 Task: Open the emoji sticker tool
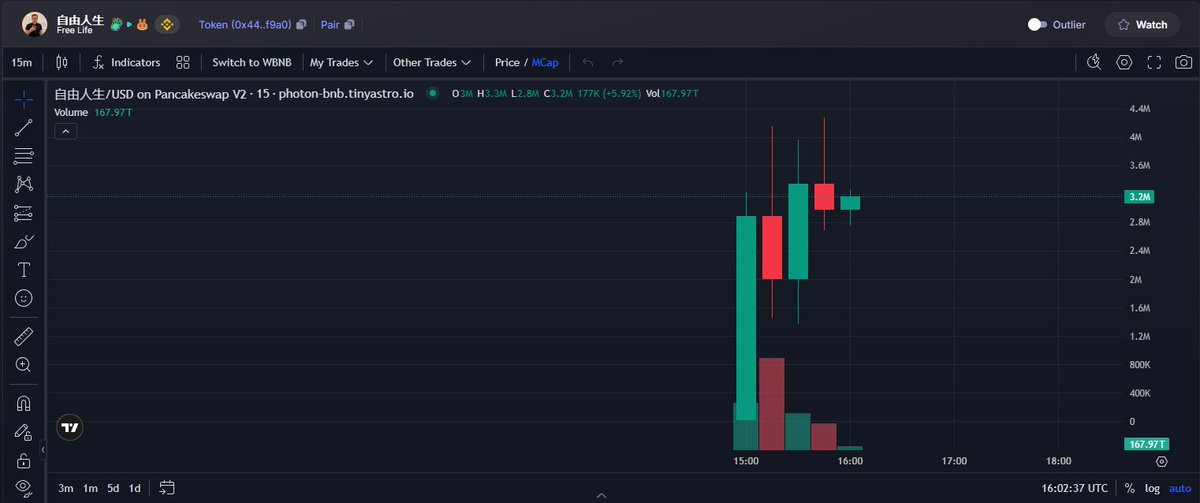coord(24,298)
